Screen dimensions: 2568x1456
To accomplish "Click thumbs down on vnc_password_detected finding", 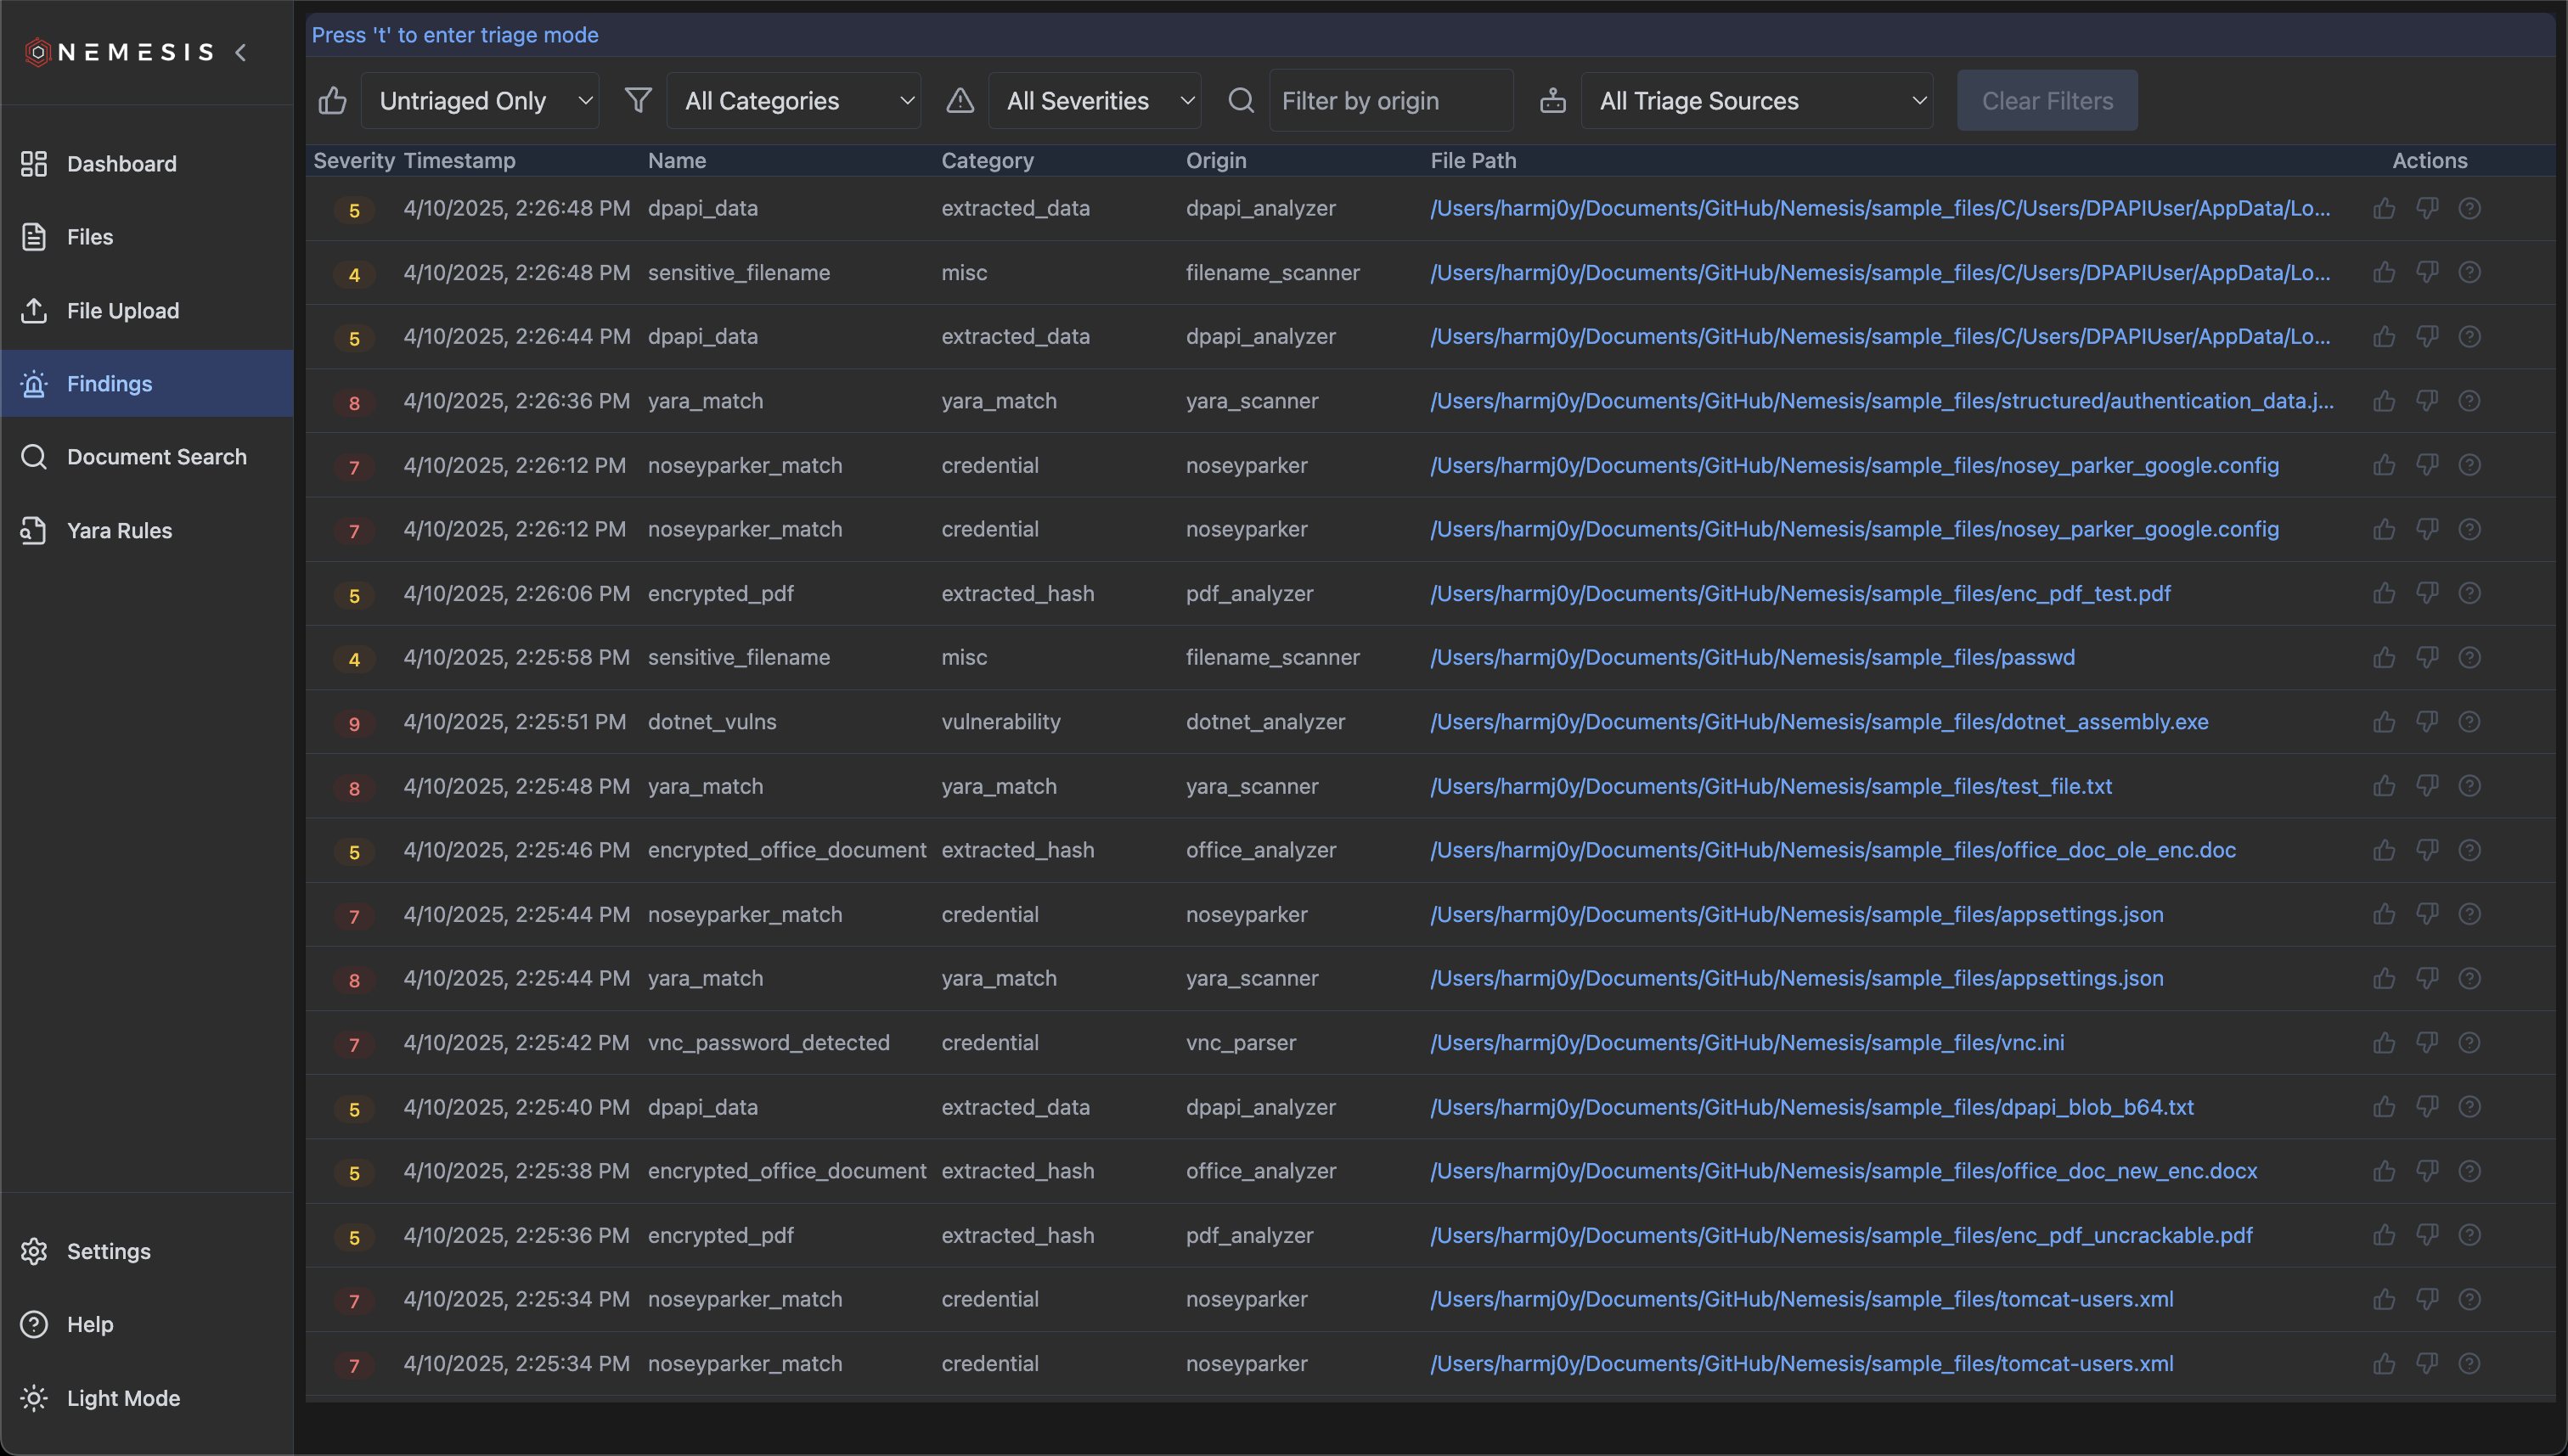I will point(2427,1042).
